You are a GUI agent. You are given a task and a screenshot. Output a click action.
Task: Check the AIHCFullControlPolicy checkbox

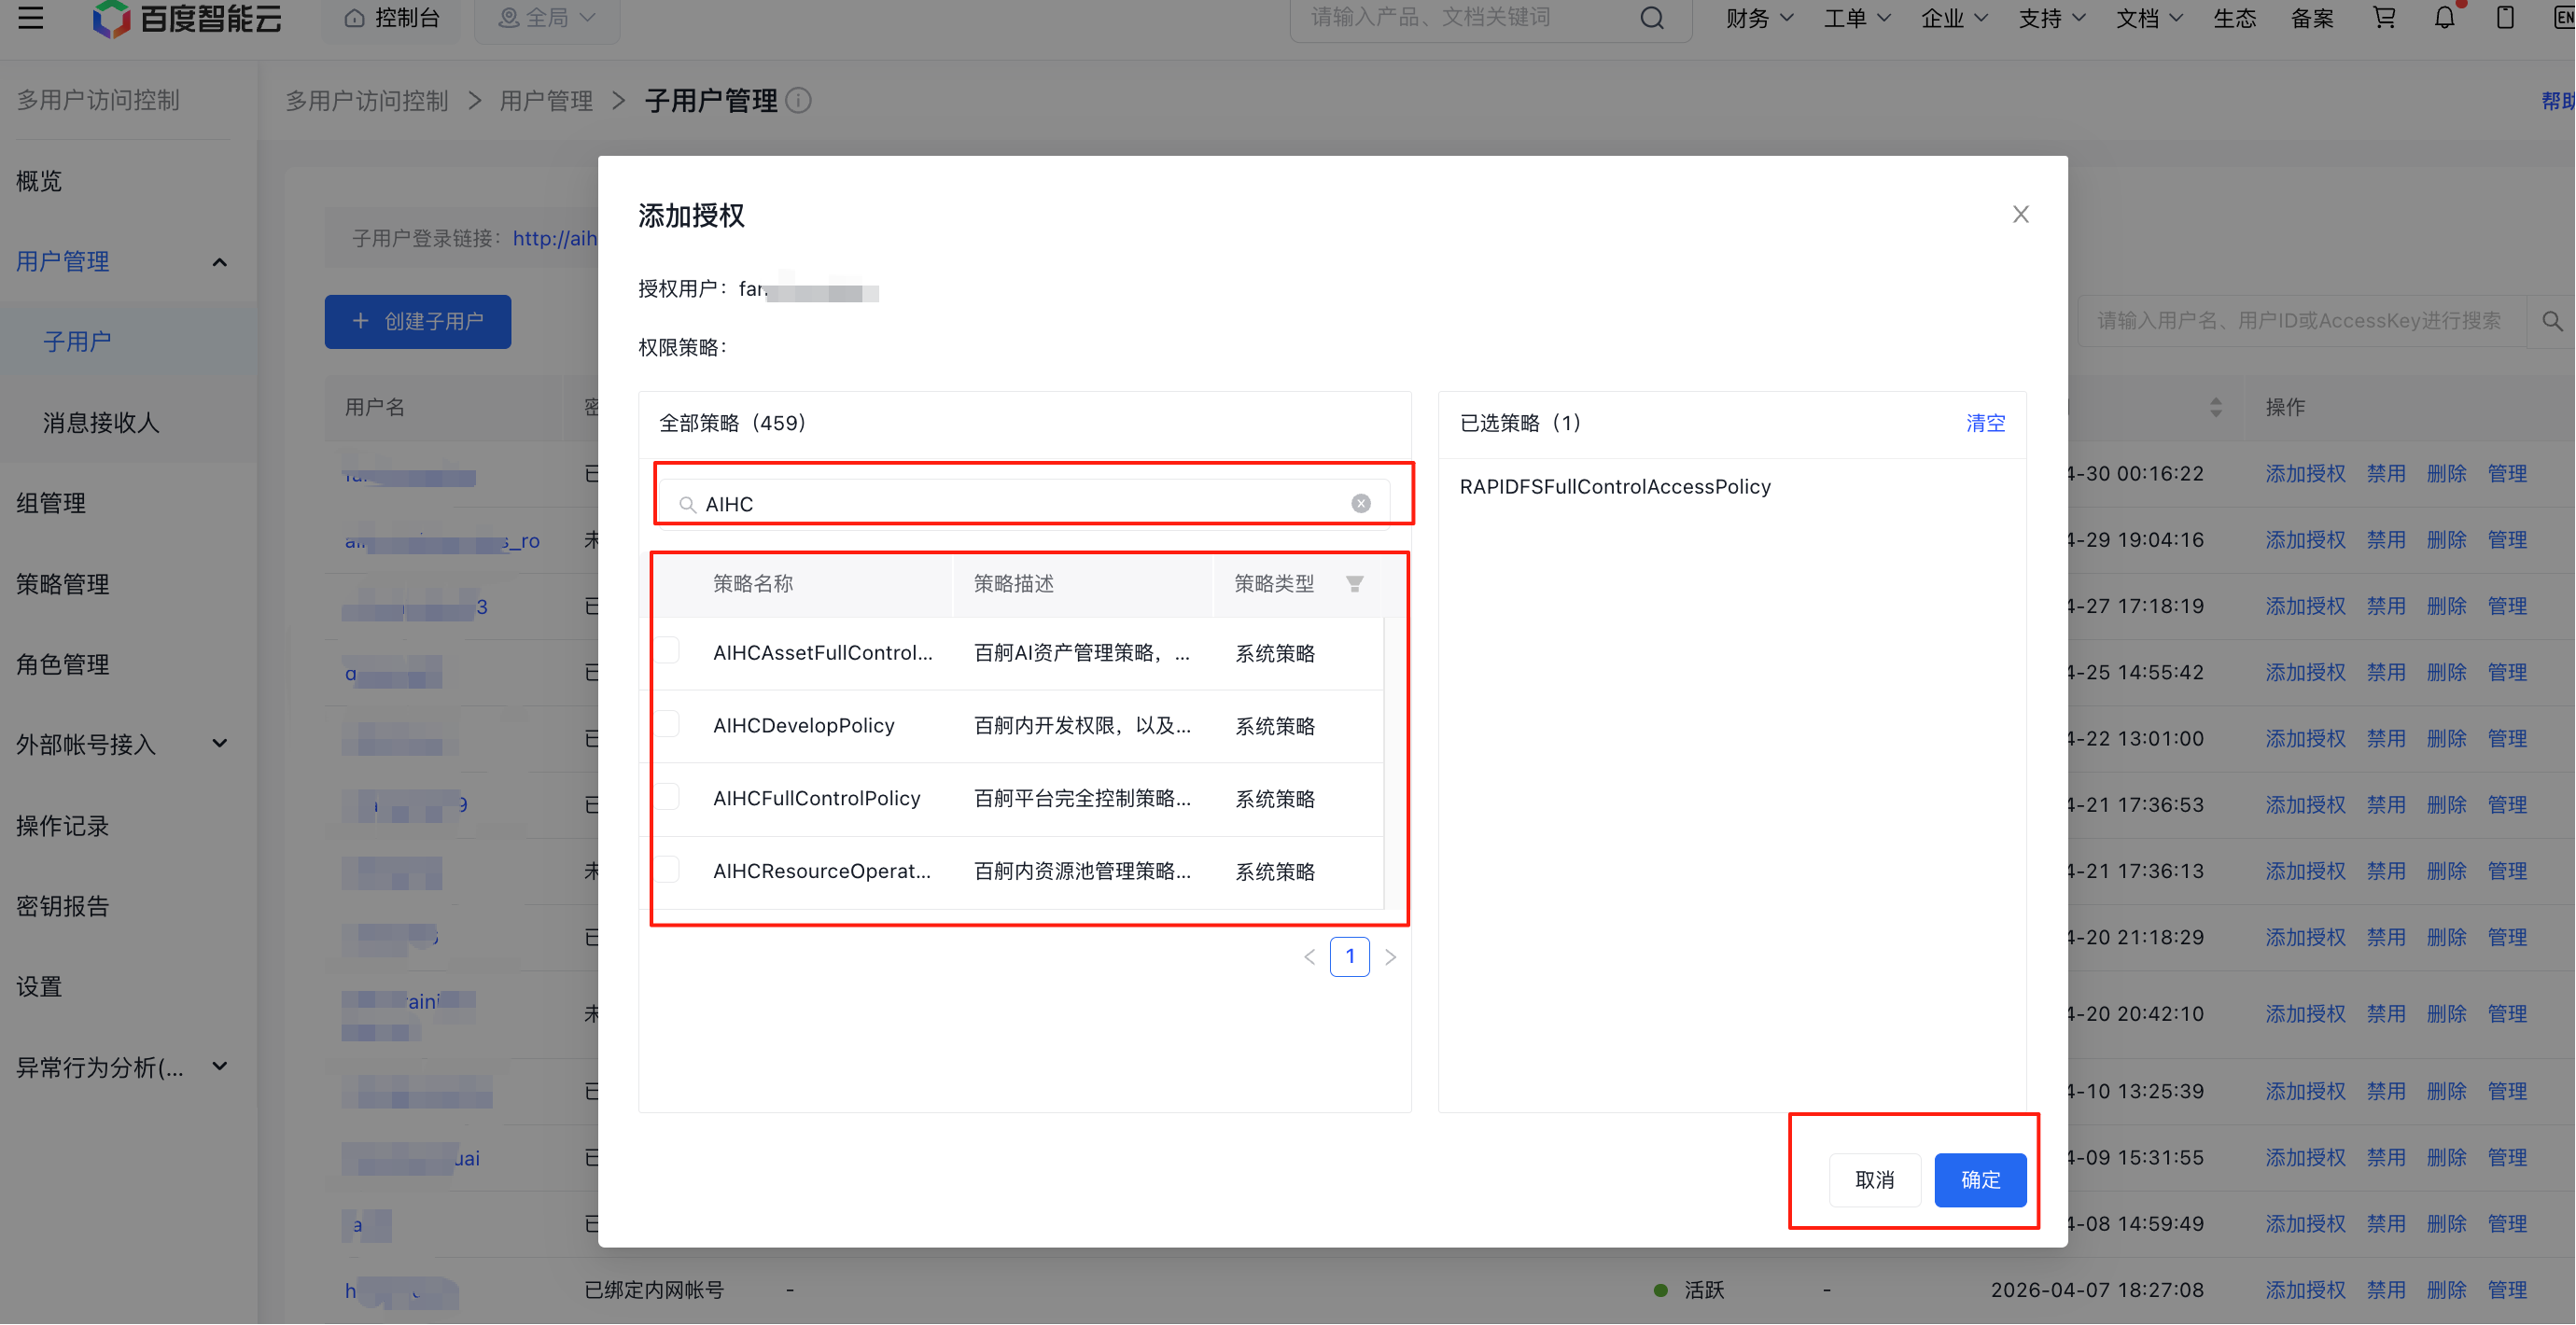[669, 797]
